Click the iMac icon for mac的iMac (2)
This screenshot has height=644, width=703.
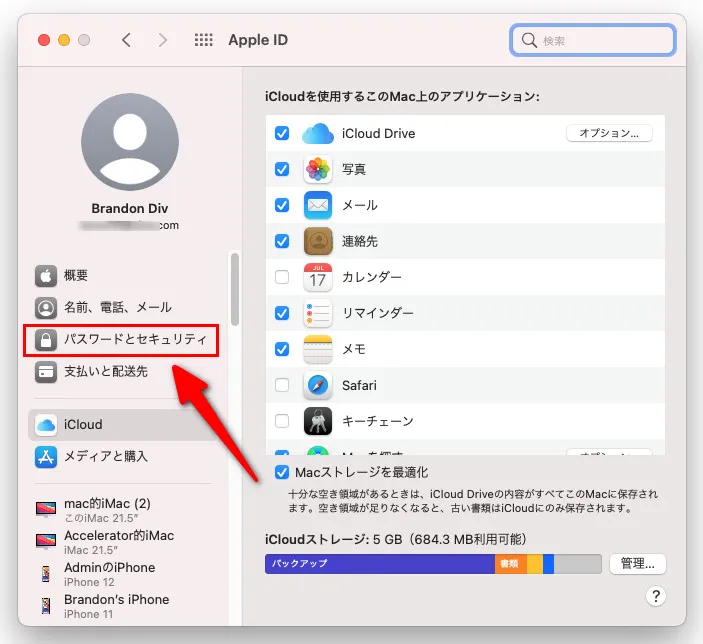pyautogui.click(x=46, y=509)
